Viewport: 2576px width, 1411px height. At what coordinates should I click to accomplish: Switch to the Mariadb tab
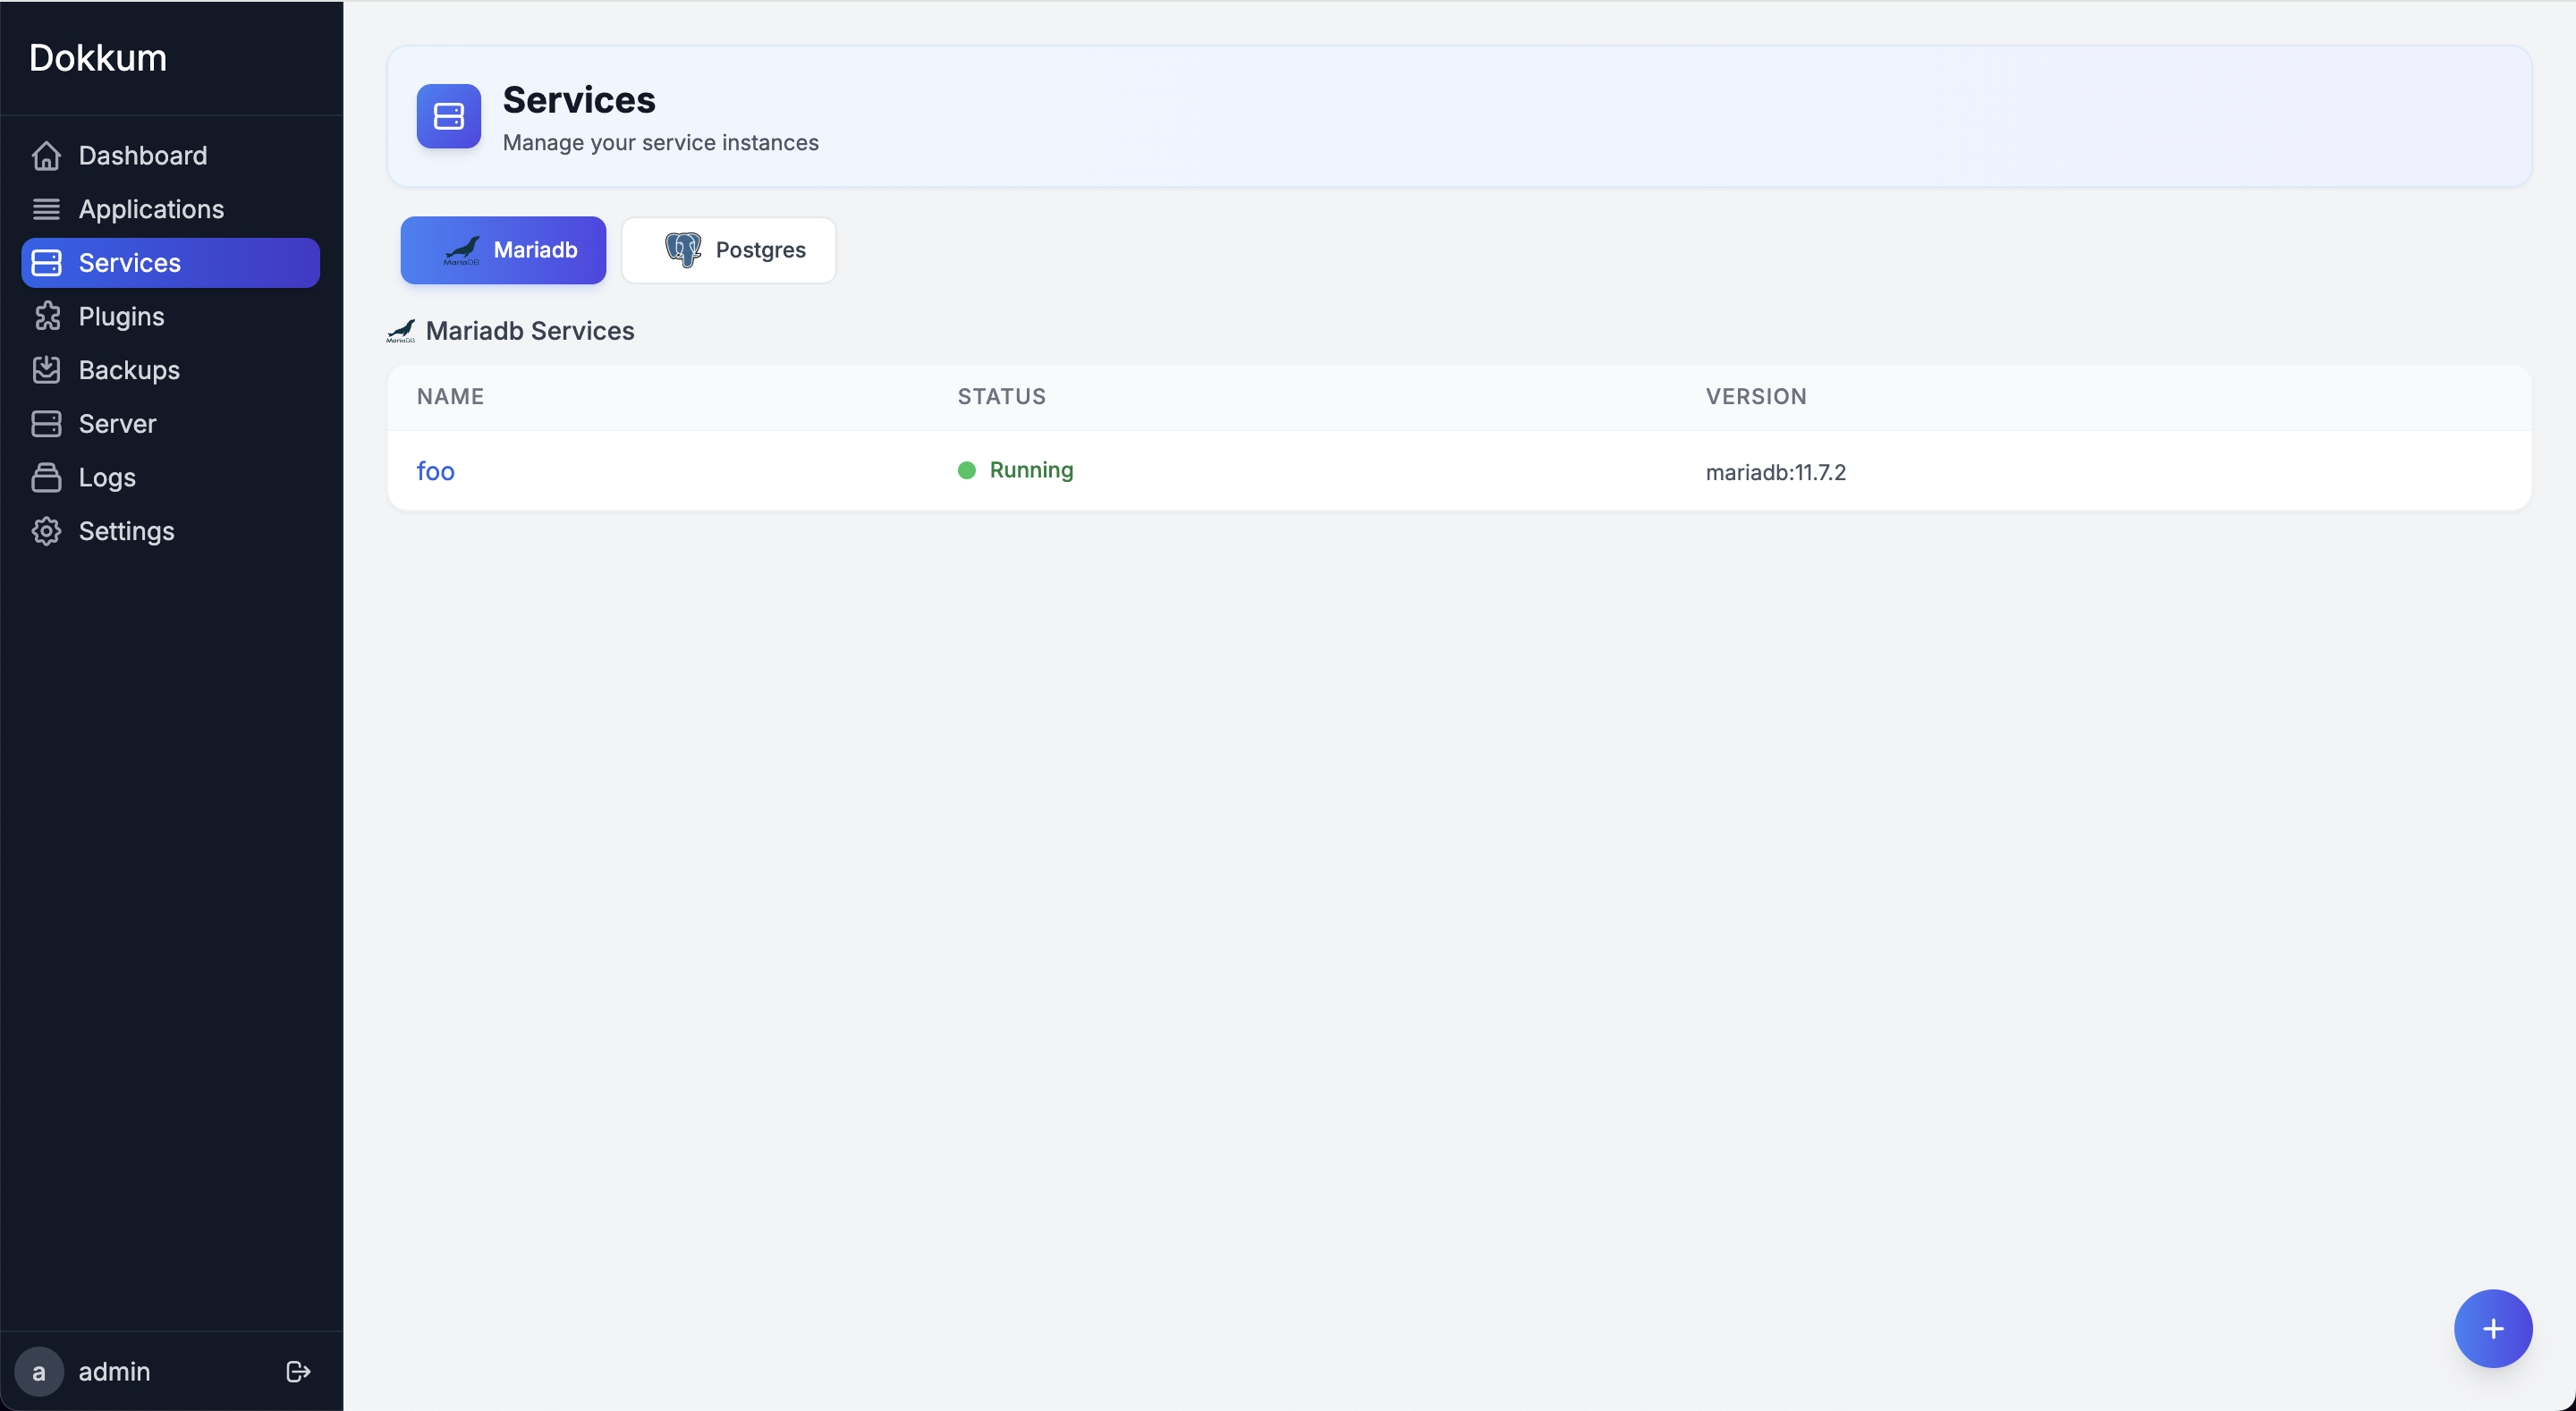tap(503, 250)
